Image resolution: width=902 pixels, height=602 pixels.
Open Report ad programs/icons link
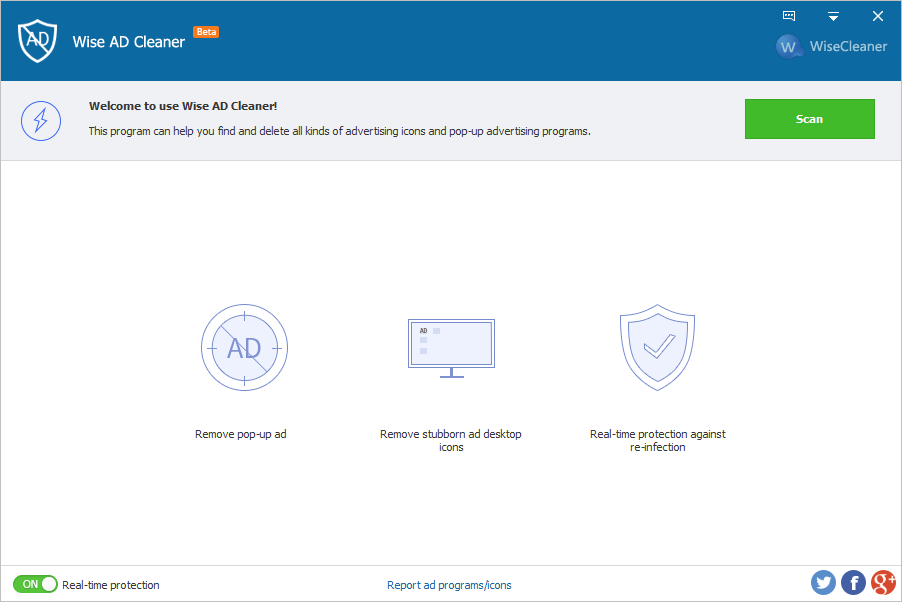449,585
